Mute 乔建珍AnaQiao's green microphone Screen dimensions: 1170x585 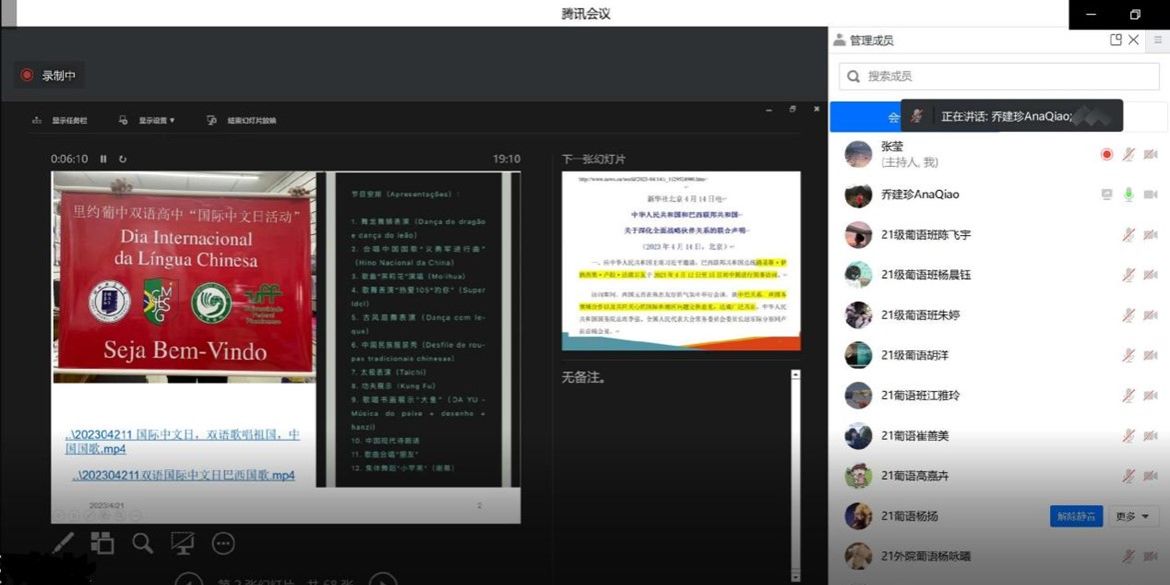click(x=1128, y=194)
